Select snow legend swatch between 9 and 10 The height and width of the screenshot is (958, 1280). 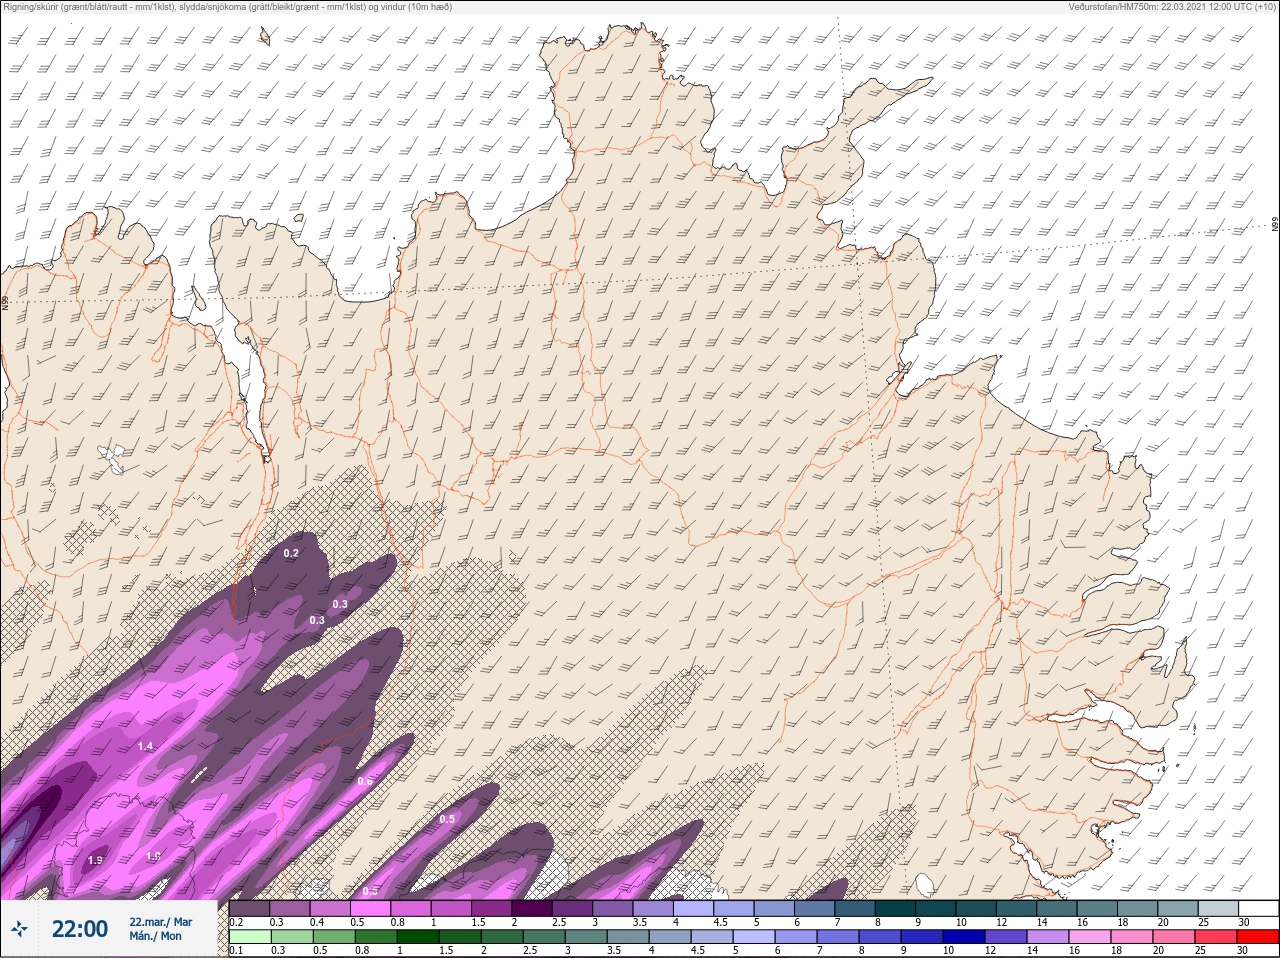936,908
